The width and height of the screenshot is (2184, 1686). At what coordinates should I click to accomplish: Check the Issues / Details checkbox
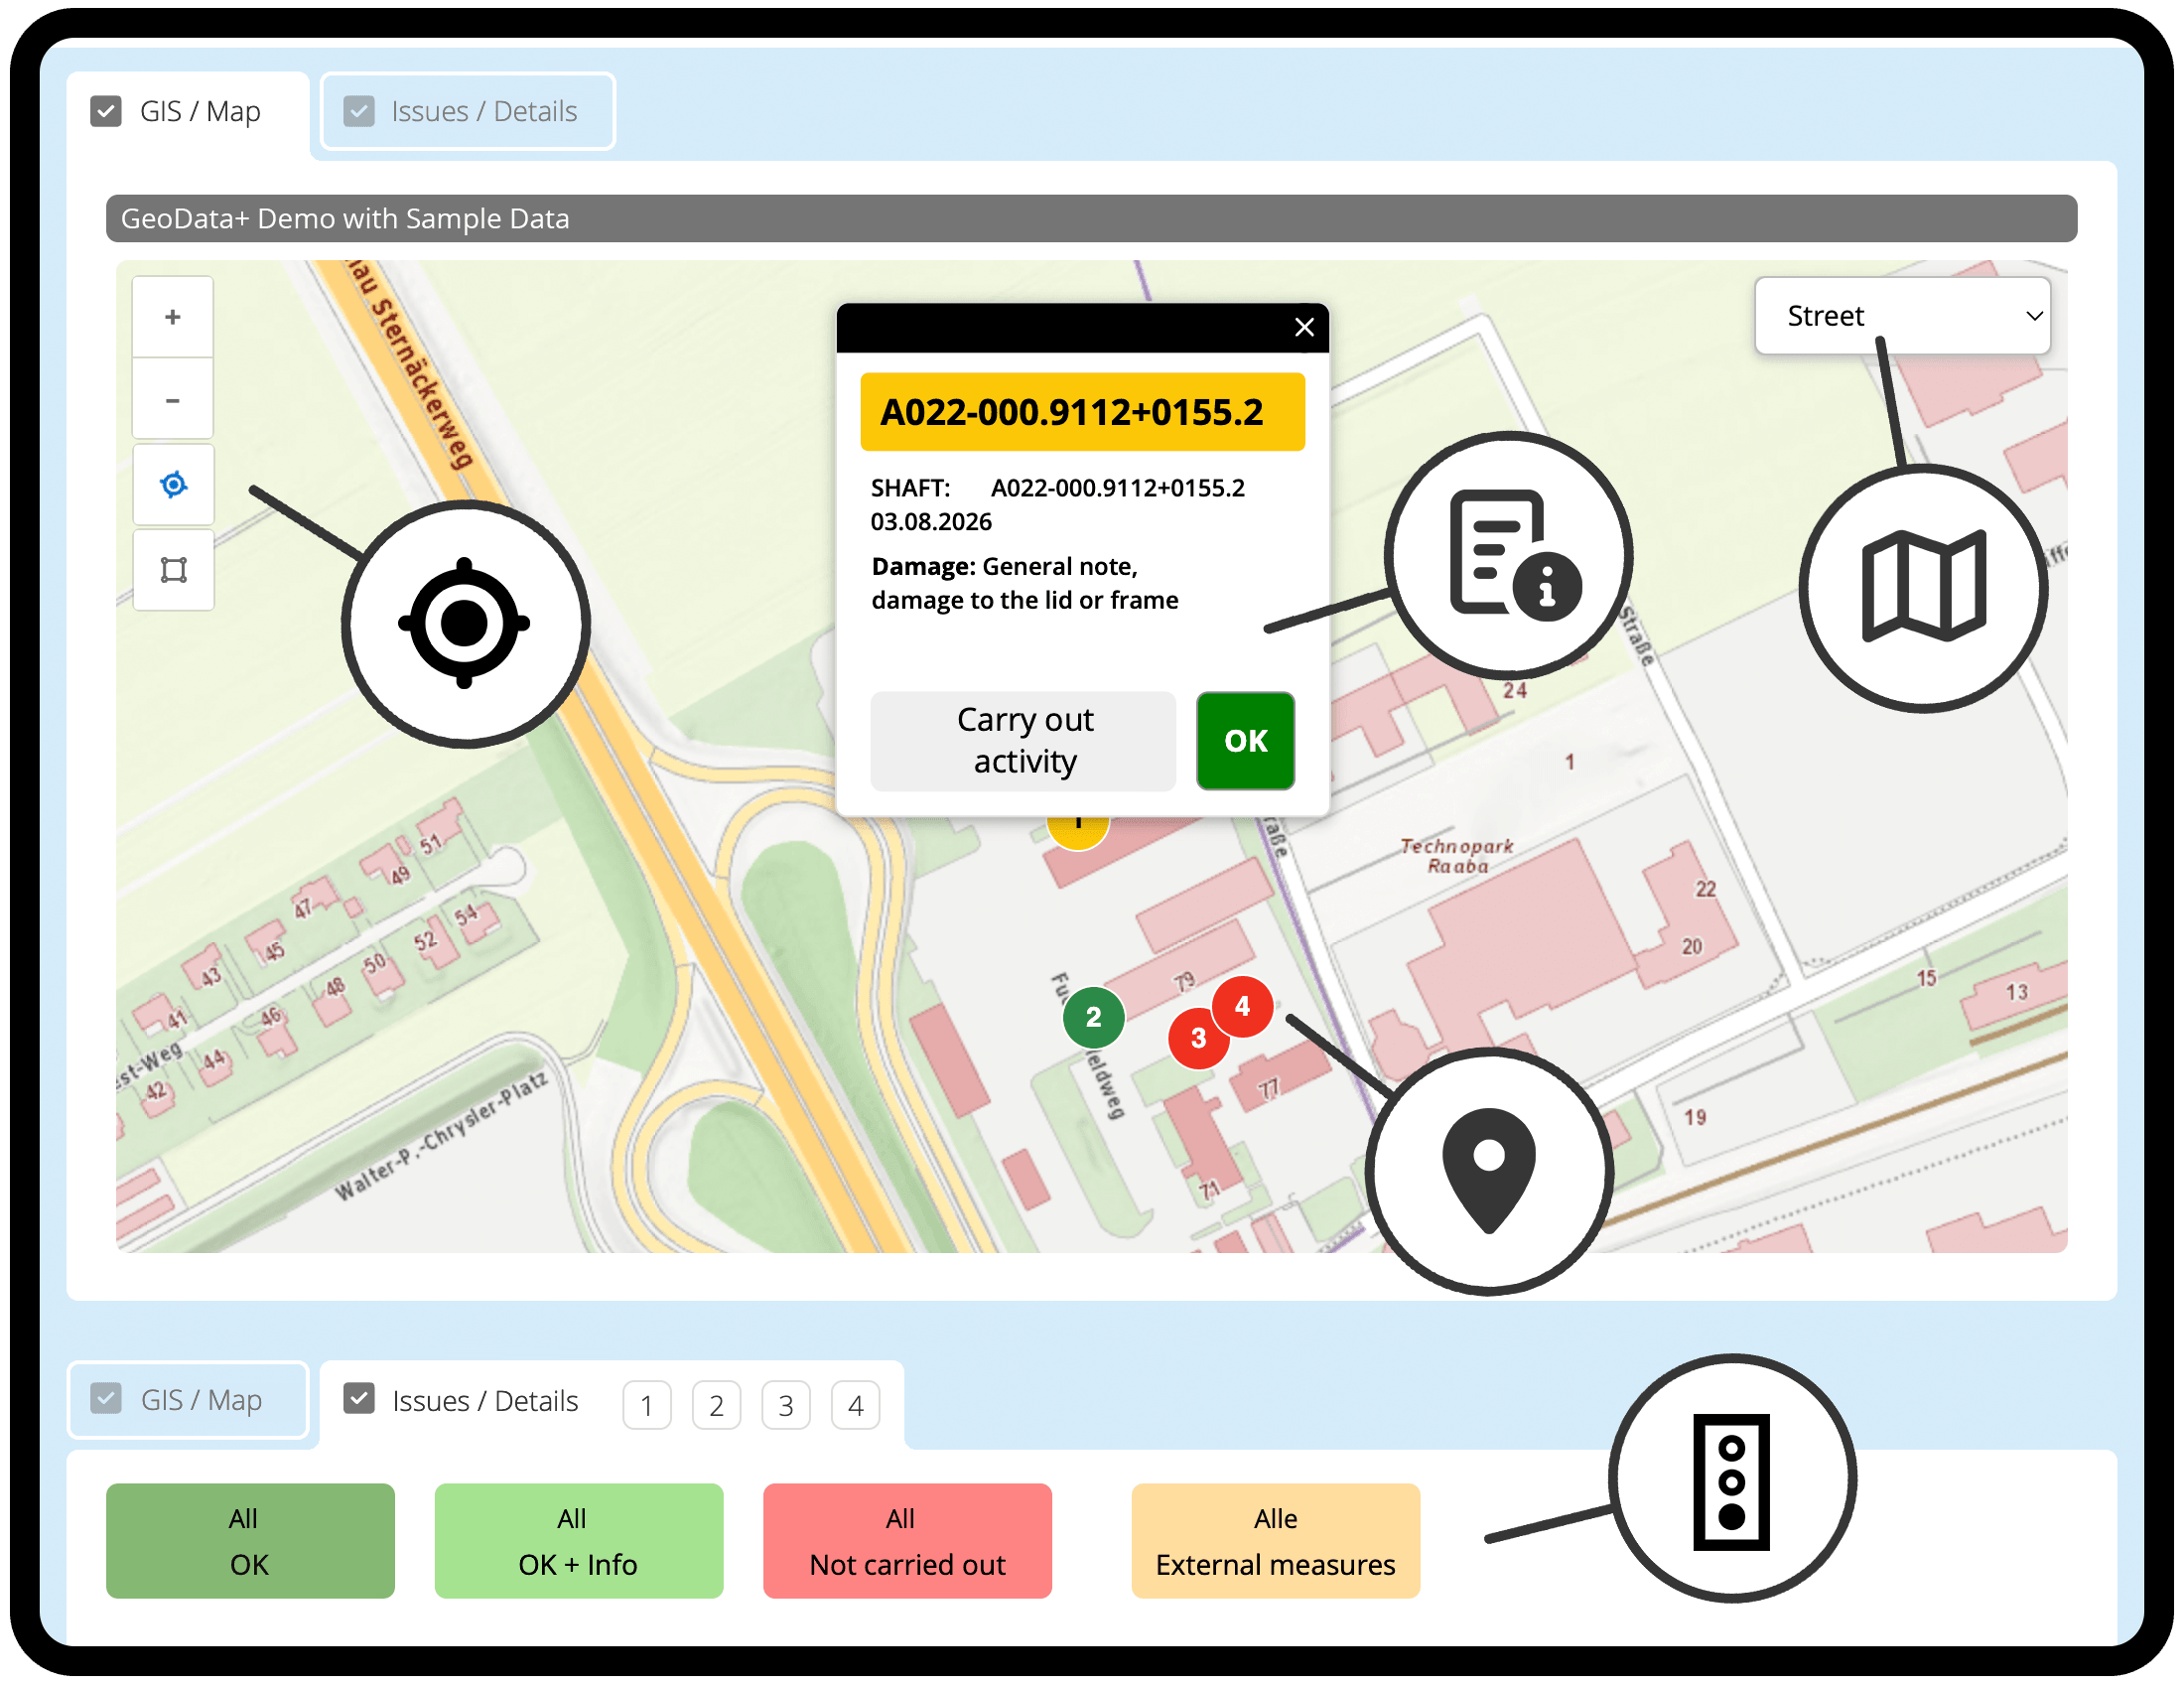pos(358,111)
